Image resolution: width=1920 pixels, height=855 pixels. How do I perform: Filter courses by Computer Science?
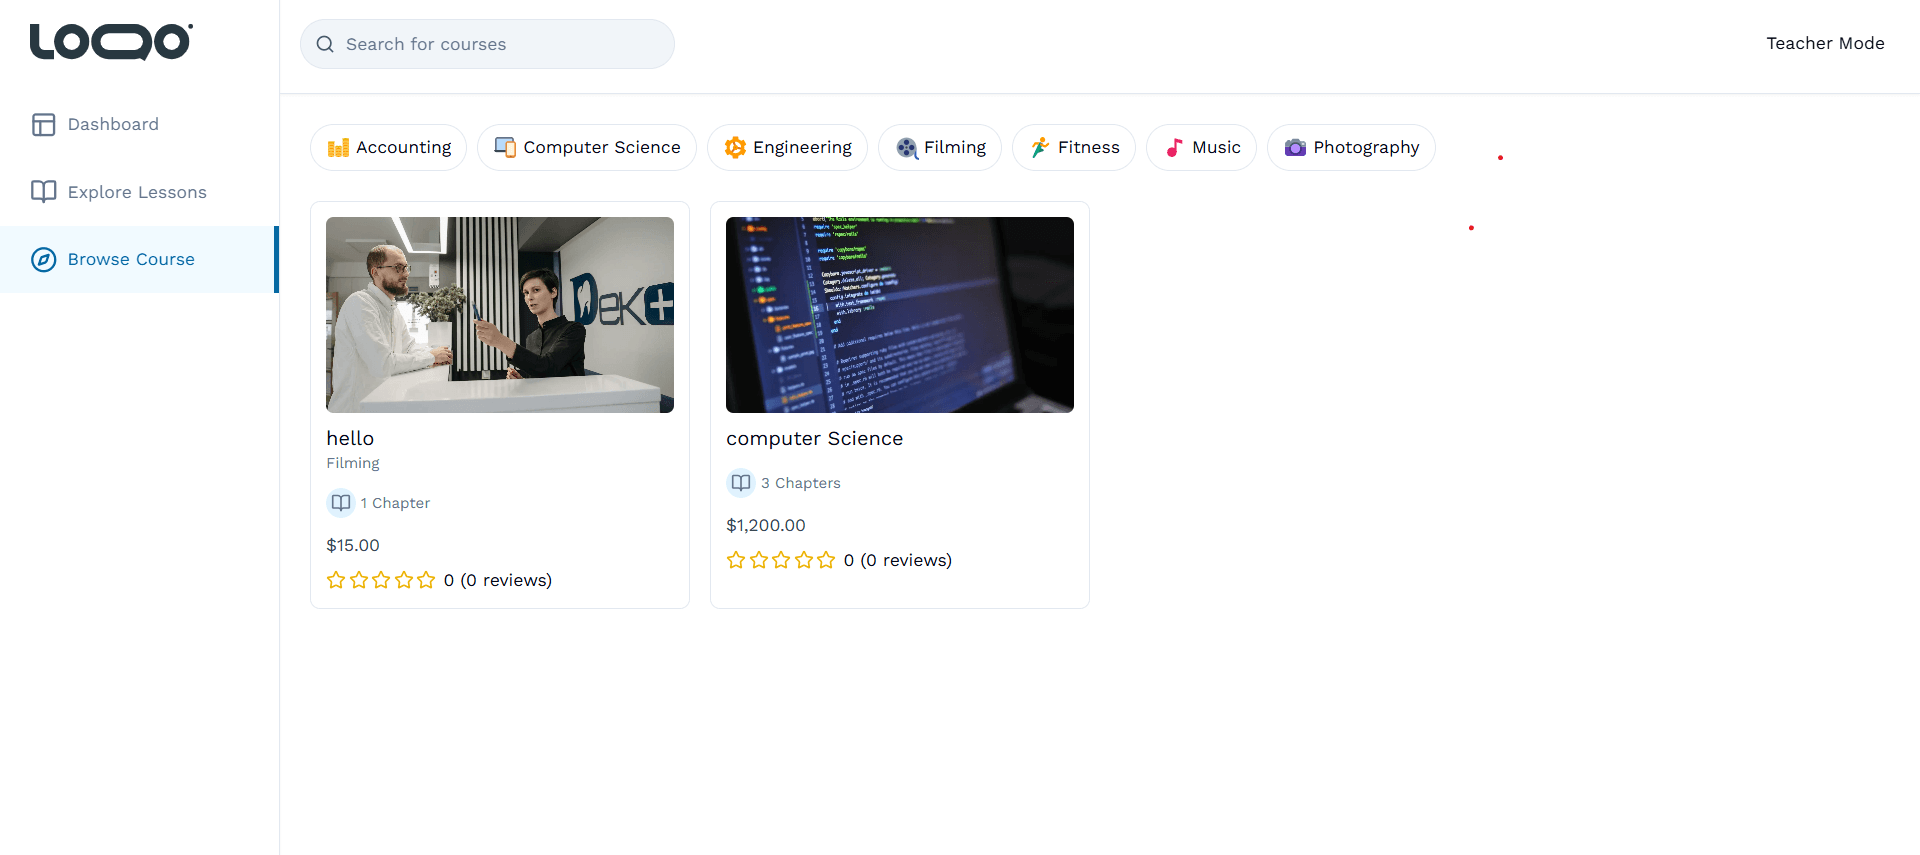click(587, 148)
